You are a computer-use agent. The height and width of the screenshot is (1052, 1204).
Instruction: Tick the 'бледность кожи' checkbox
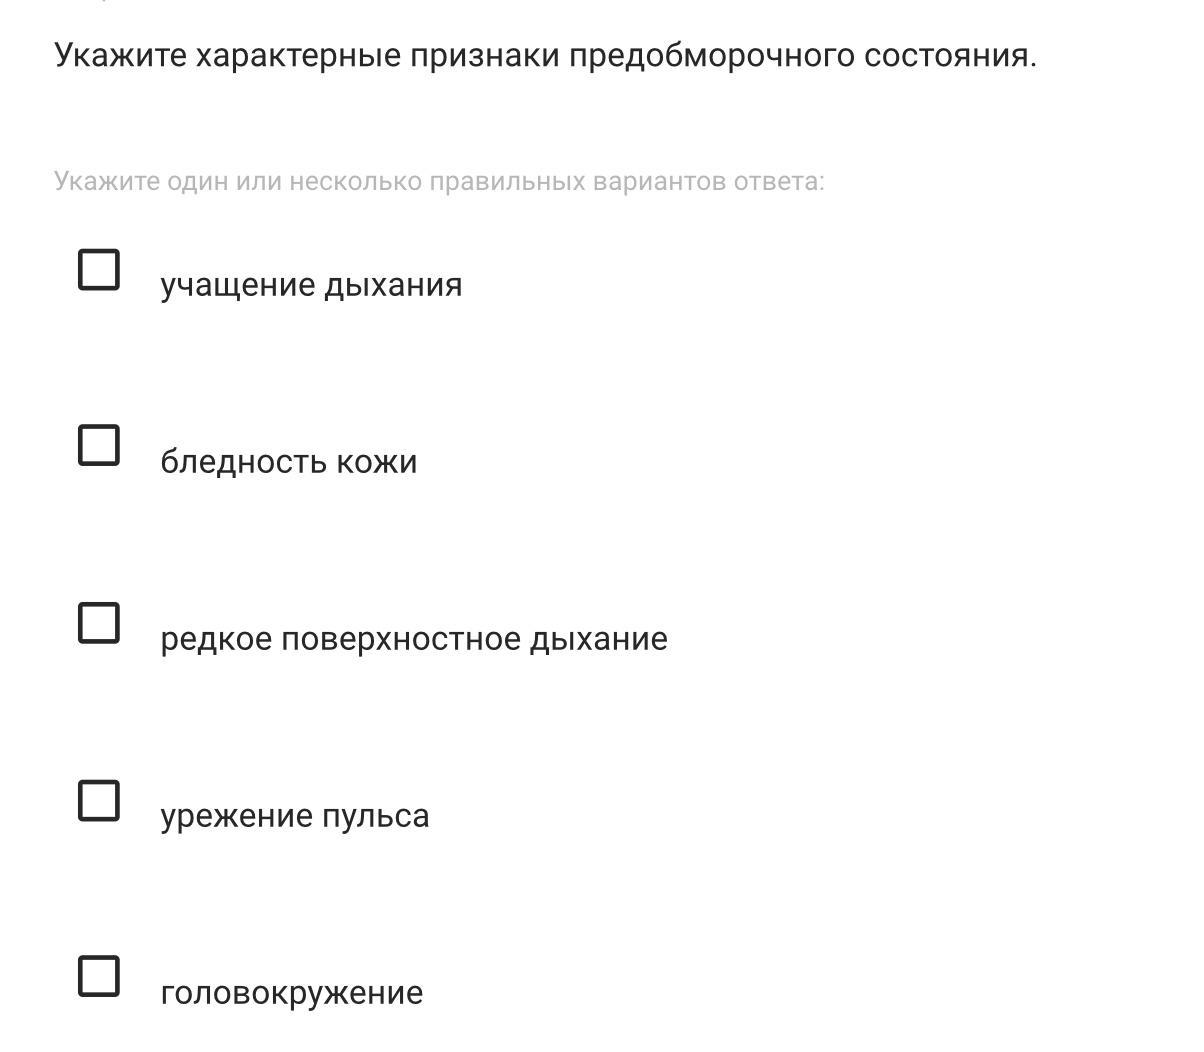click(99, 445)
